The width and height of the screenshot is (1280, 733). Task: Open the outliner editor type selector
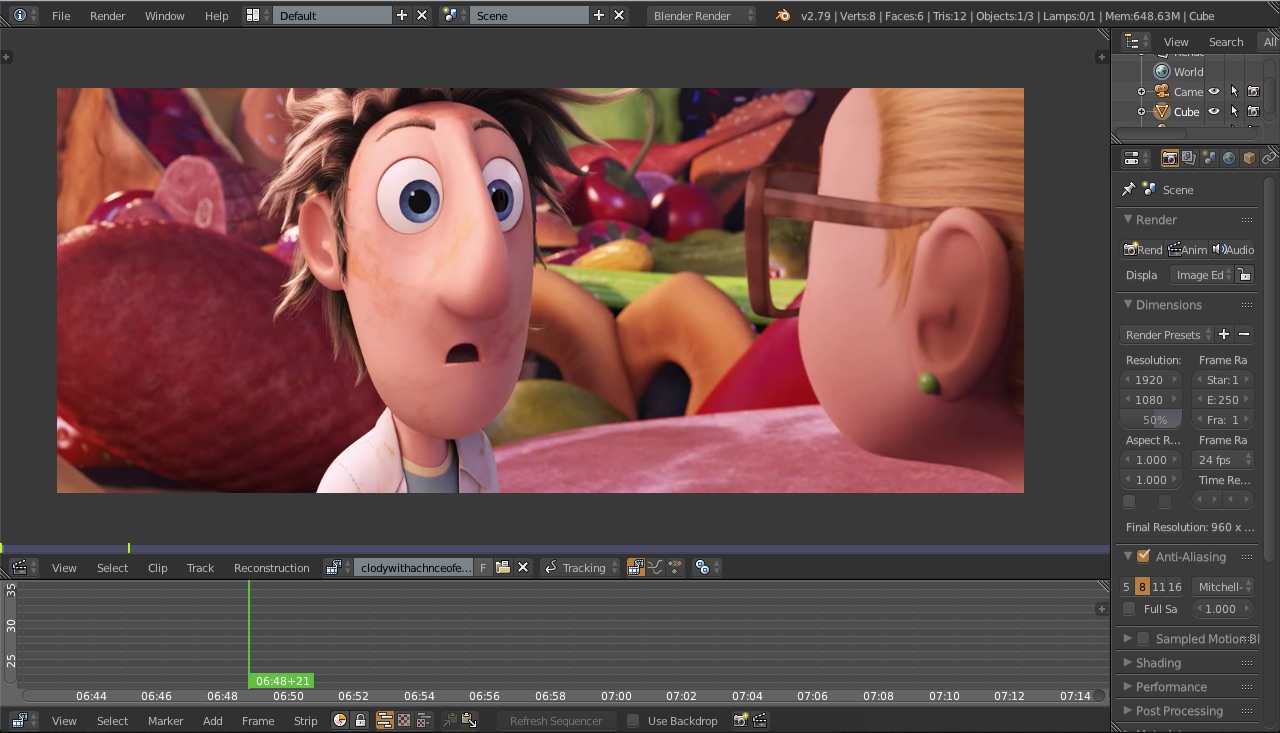1135,41
